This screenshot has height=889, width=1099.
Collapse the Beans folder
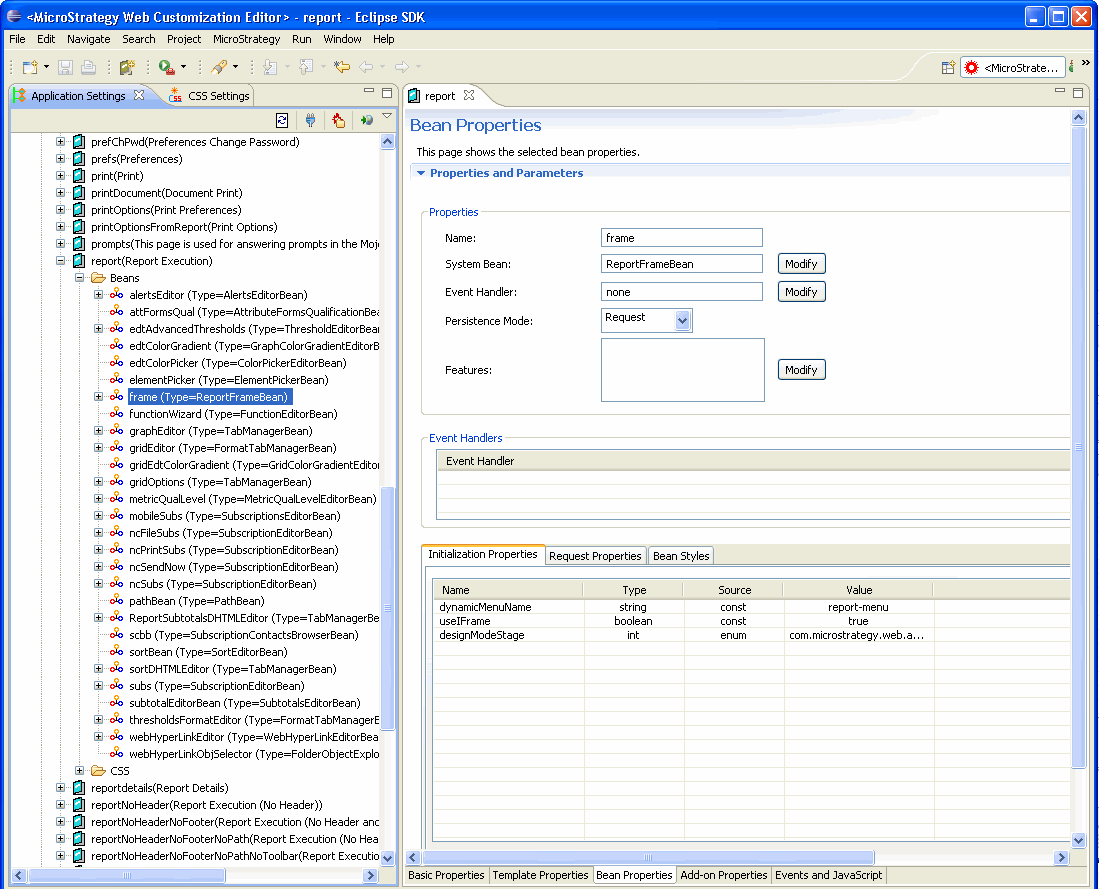pyautogui.click(x=79, y=278)
